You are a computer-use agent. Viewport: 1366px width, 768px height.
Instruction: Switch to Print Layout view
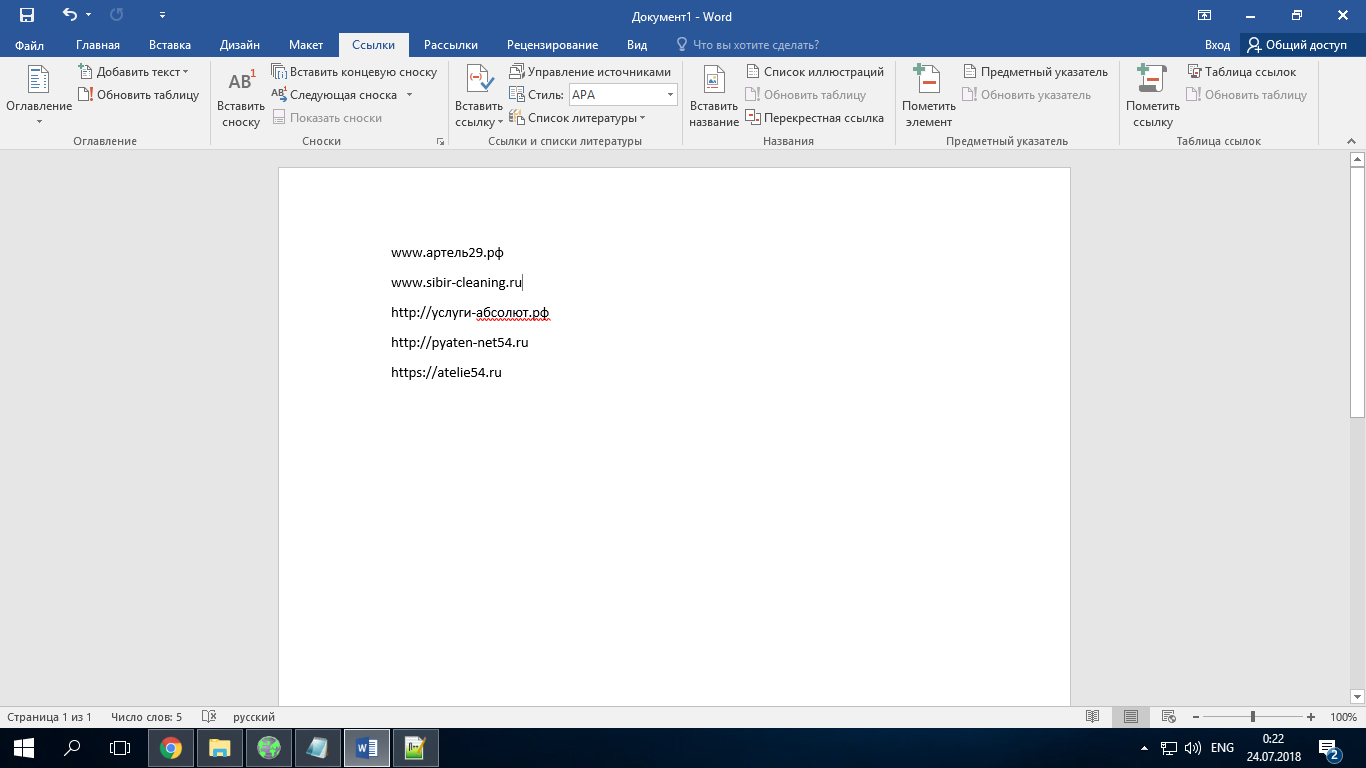(x=1131, y=717)
